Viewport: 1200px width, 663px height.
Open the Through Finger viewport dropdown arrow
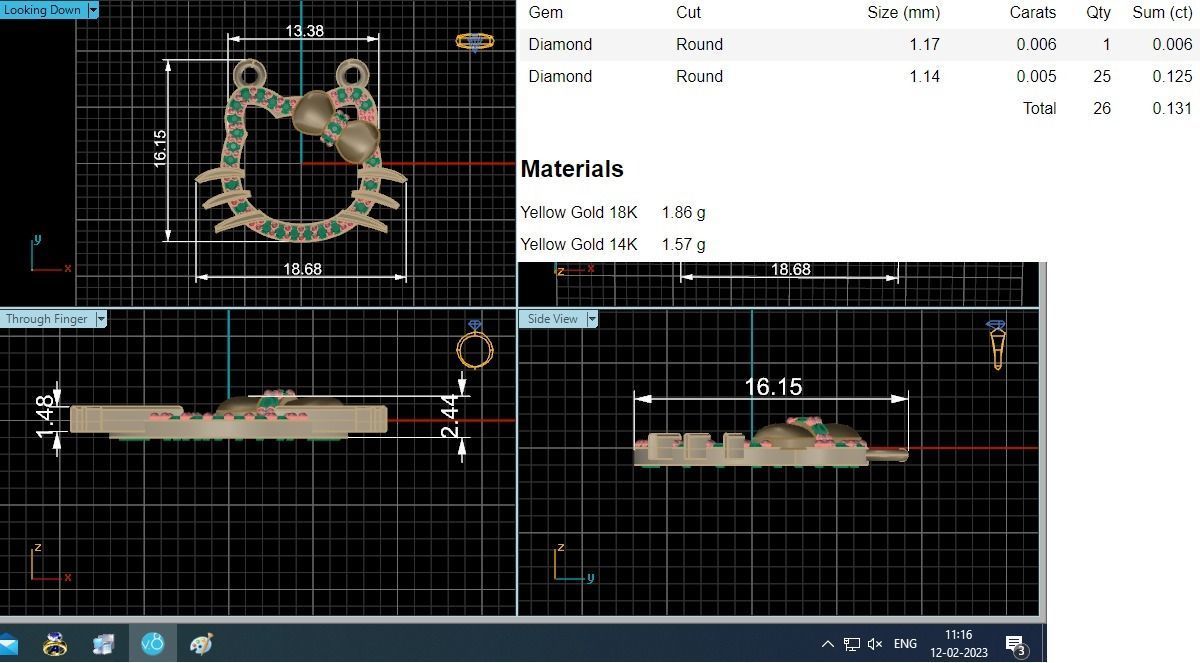pos(101,319)
